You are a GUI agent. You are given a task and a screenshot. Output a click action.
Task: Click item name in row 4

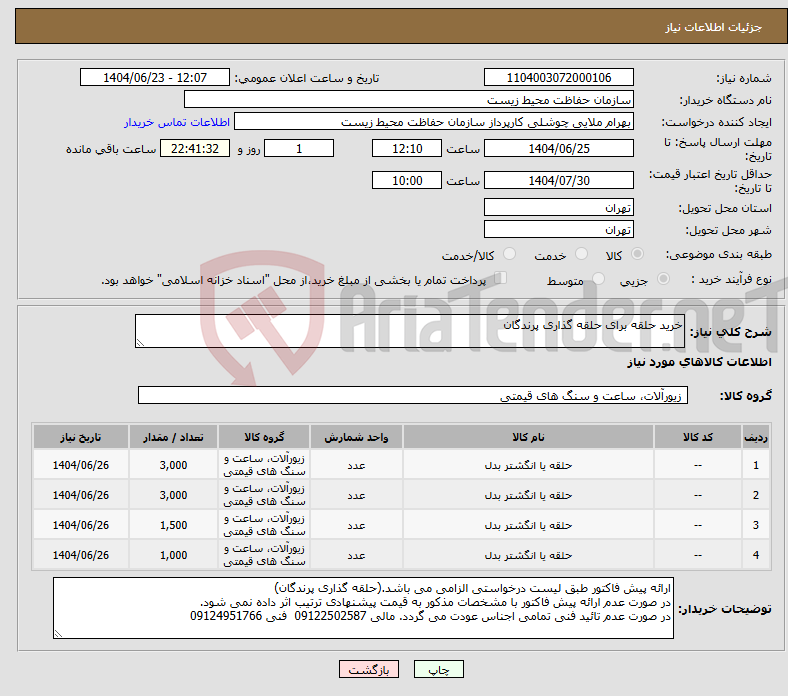[528, 555]
